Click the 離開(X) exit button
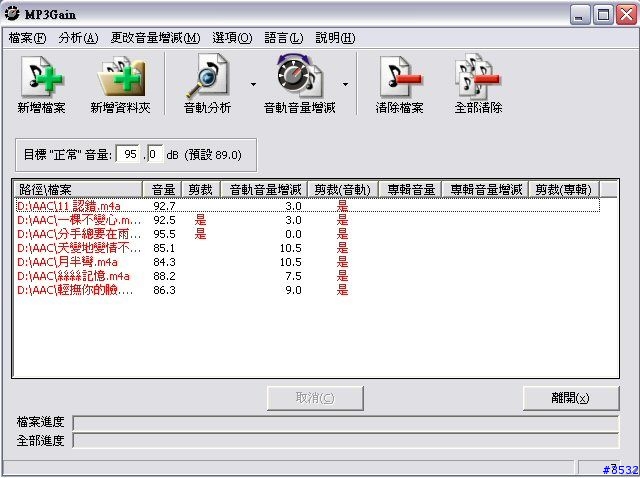 [x=571, y=398]
